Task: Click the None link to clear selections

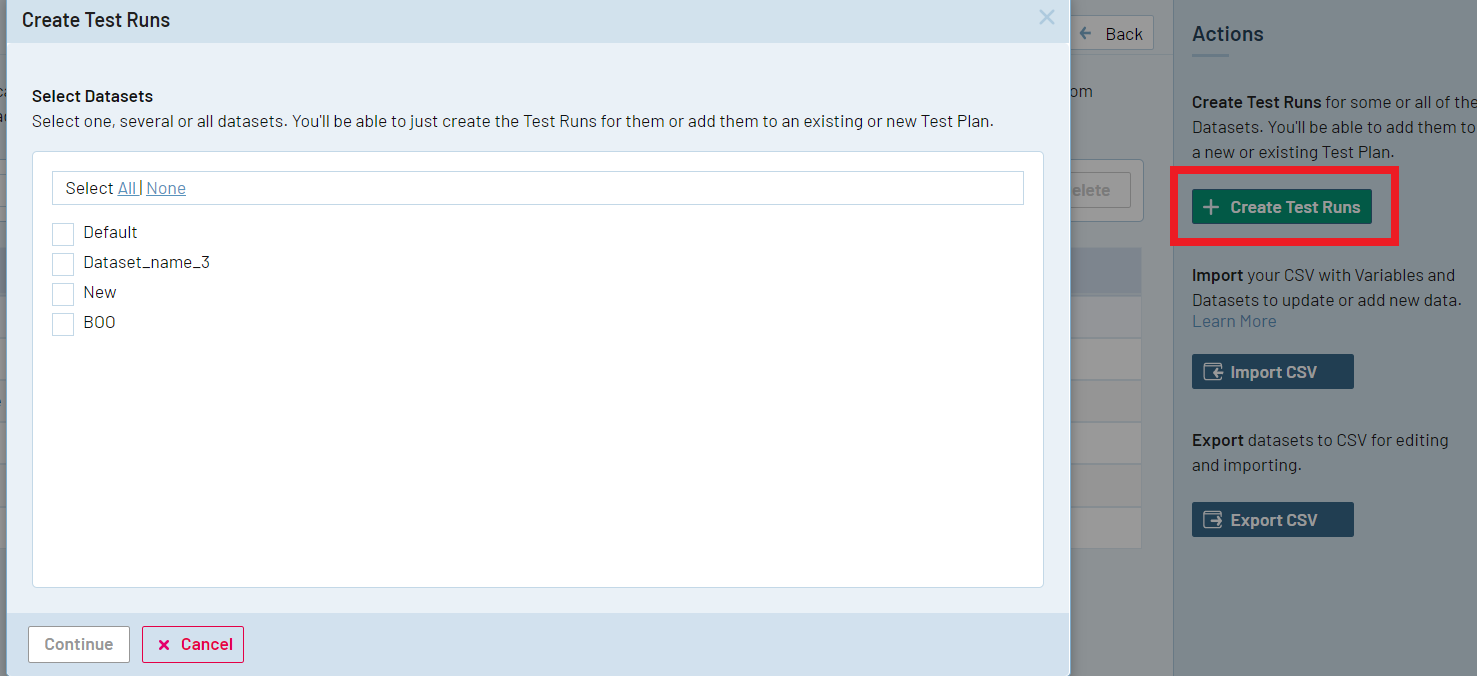Action: click(165, 187)
